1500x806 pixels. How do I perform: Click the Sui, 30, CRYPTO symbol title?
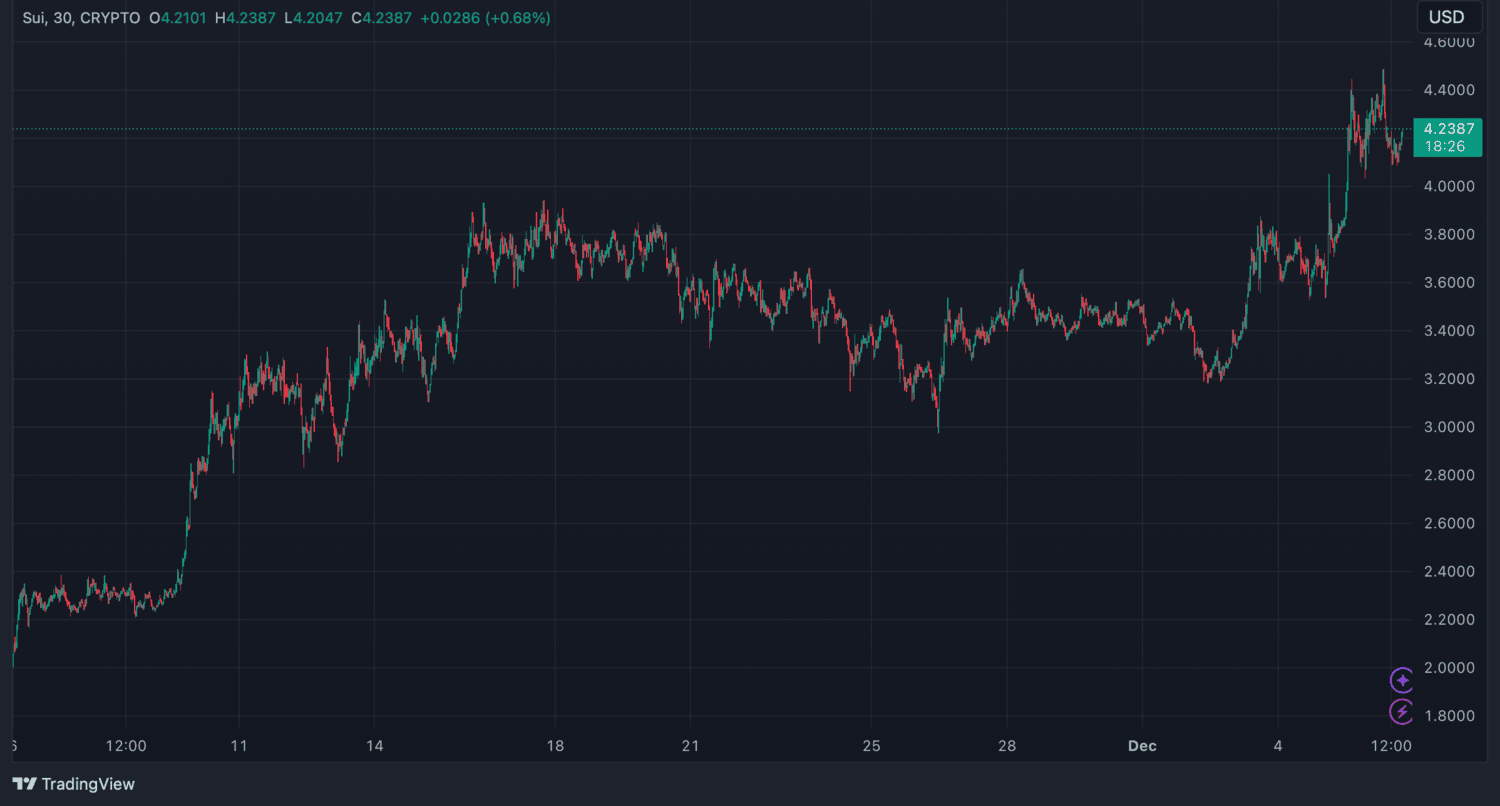(82, 18)
